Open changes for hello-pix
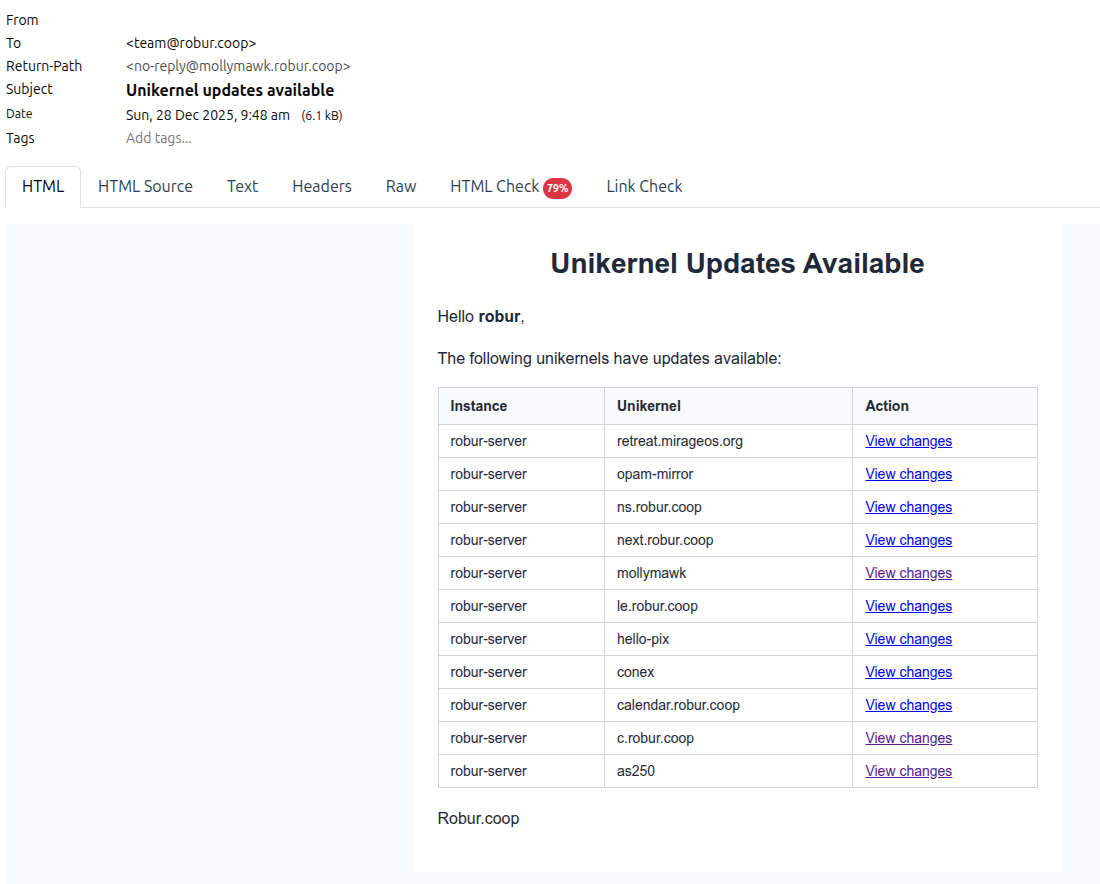Screen dimensions: 1100x884 (x=908, y=638)
